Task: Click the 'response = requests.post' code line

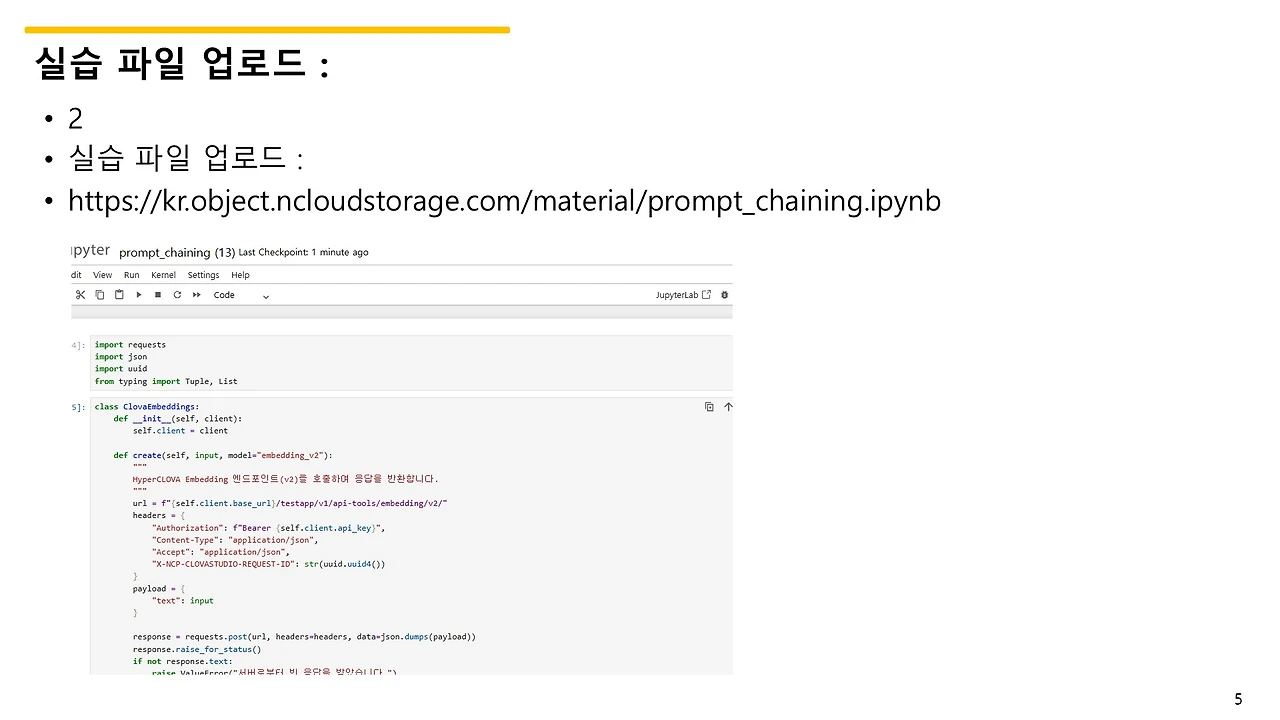Action: click(x=304, y=637)
